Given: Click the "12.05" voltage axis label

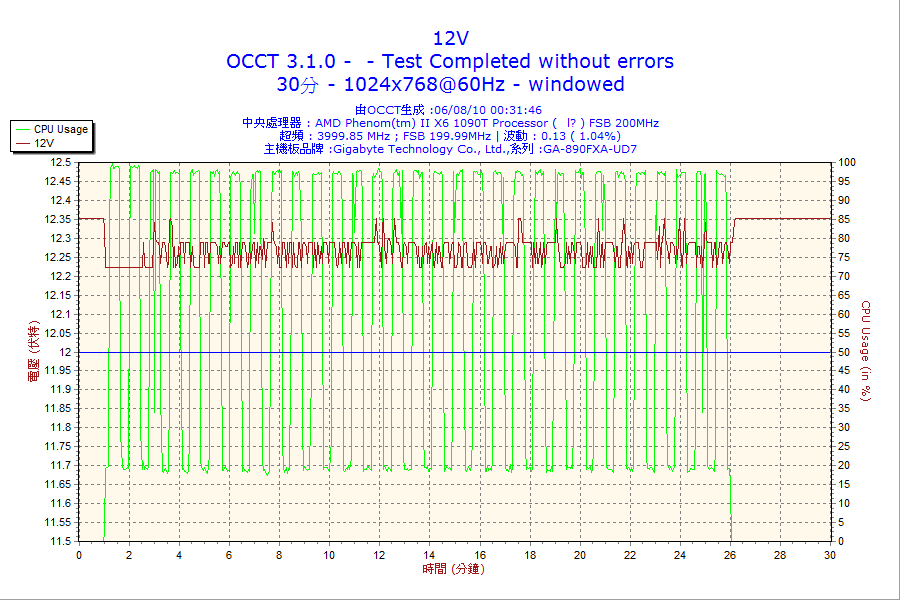Looking at the screenshot, I should [58, 333].
